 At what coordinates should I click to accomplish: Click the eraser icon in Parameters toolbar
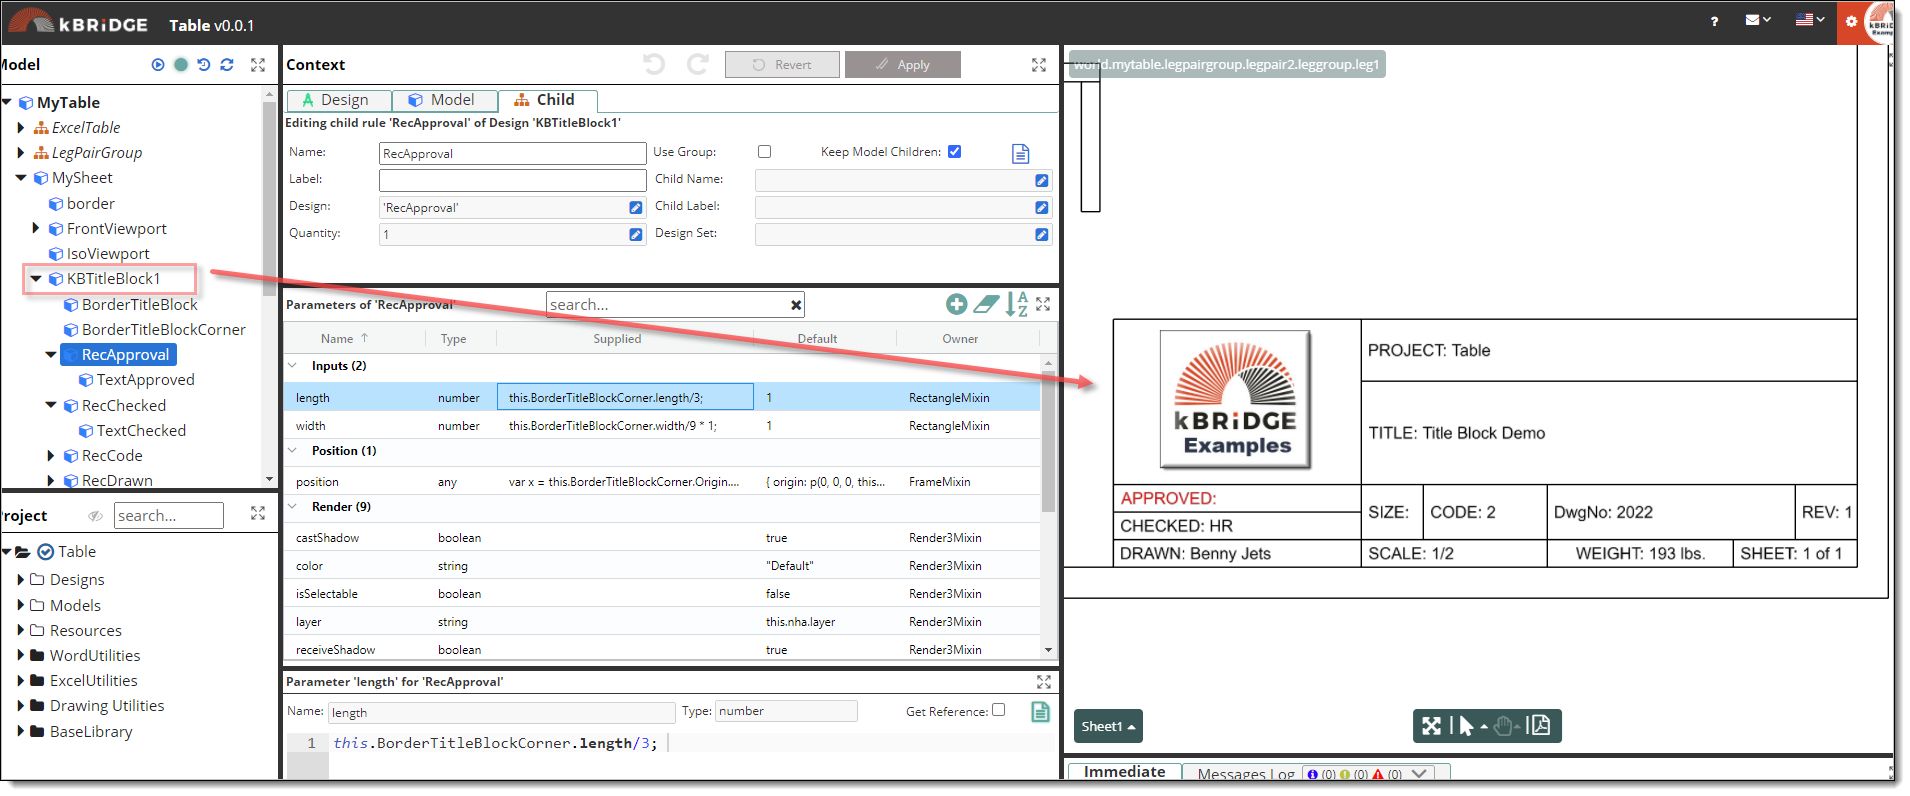987,304
